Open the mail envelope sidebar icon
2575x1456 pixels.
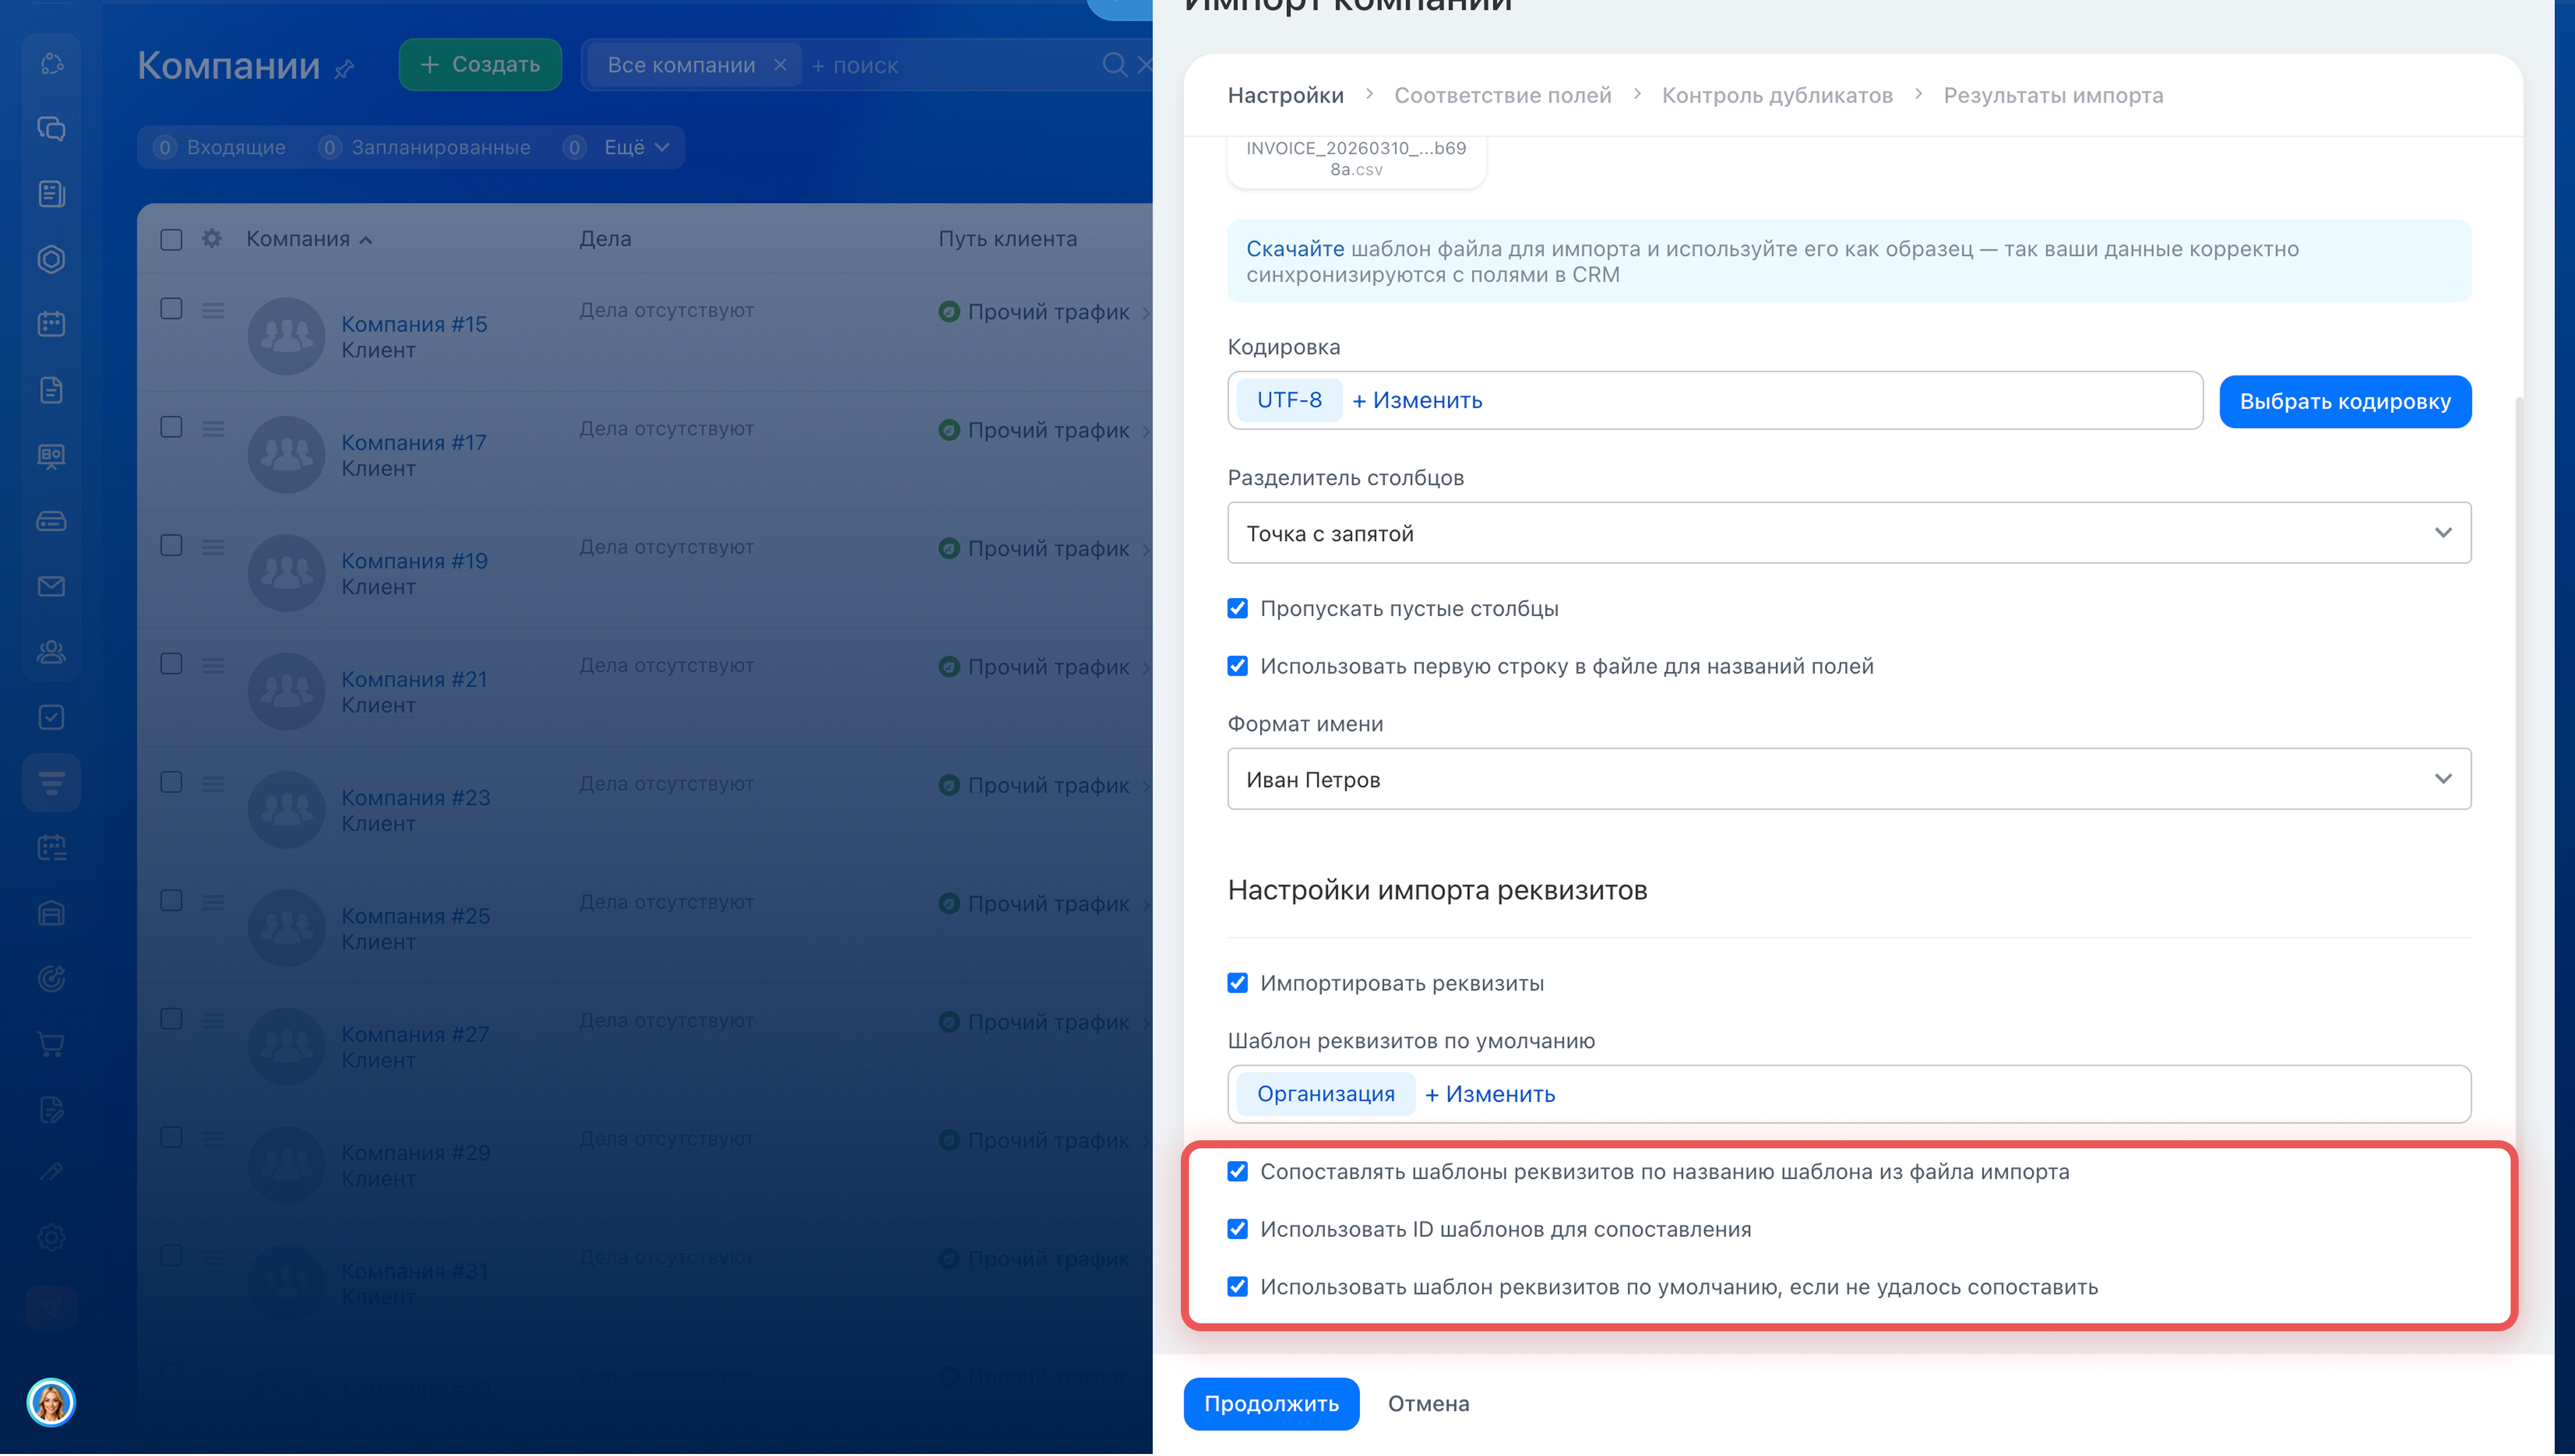[51, 587]
